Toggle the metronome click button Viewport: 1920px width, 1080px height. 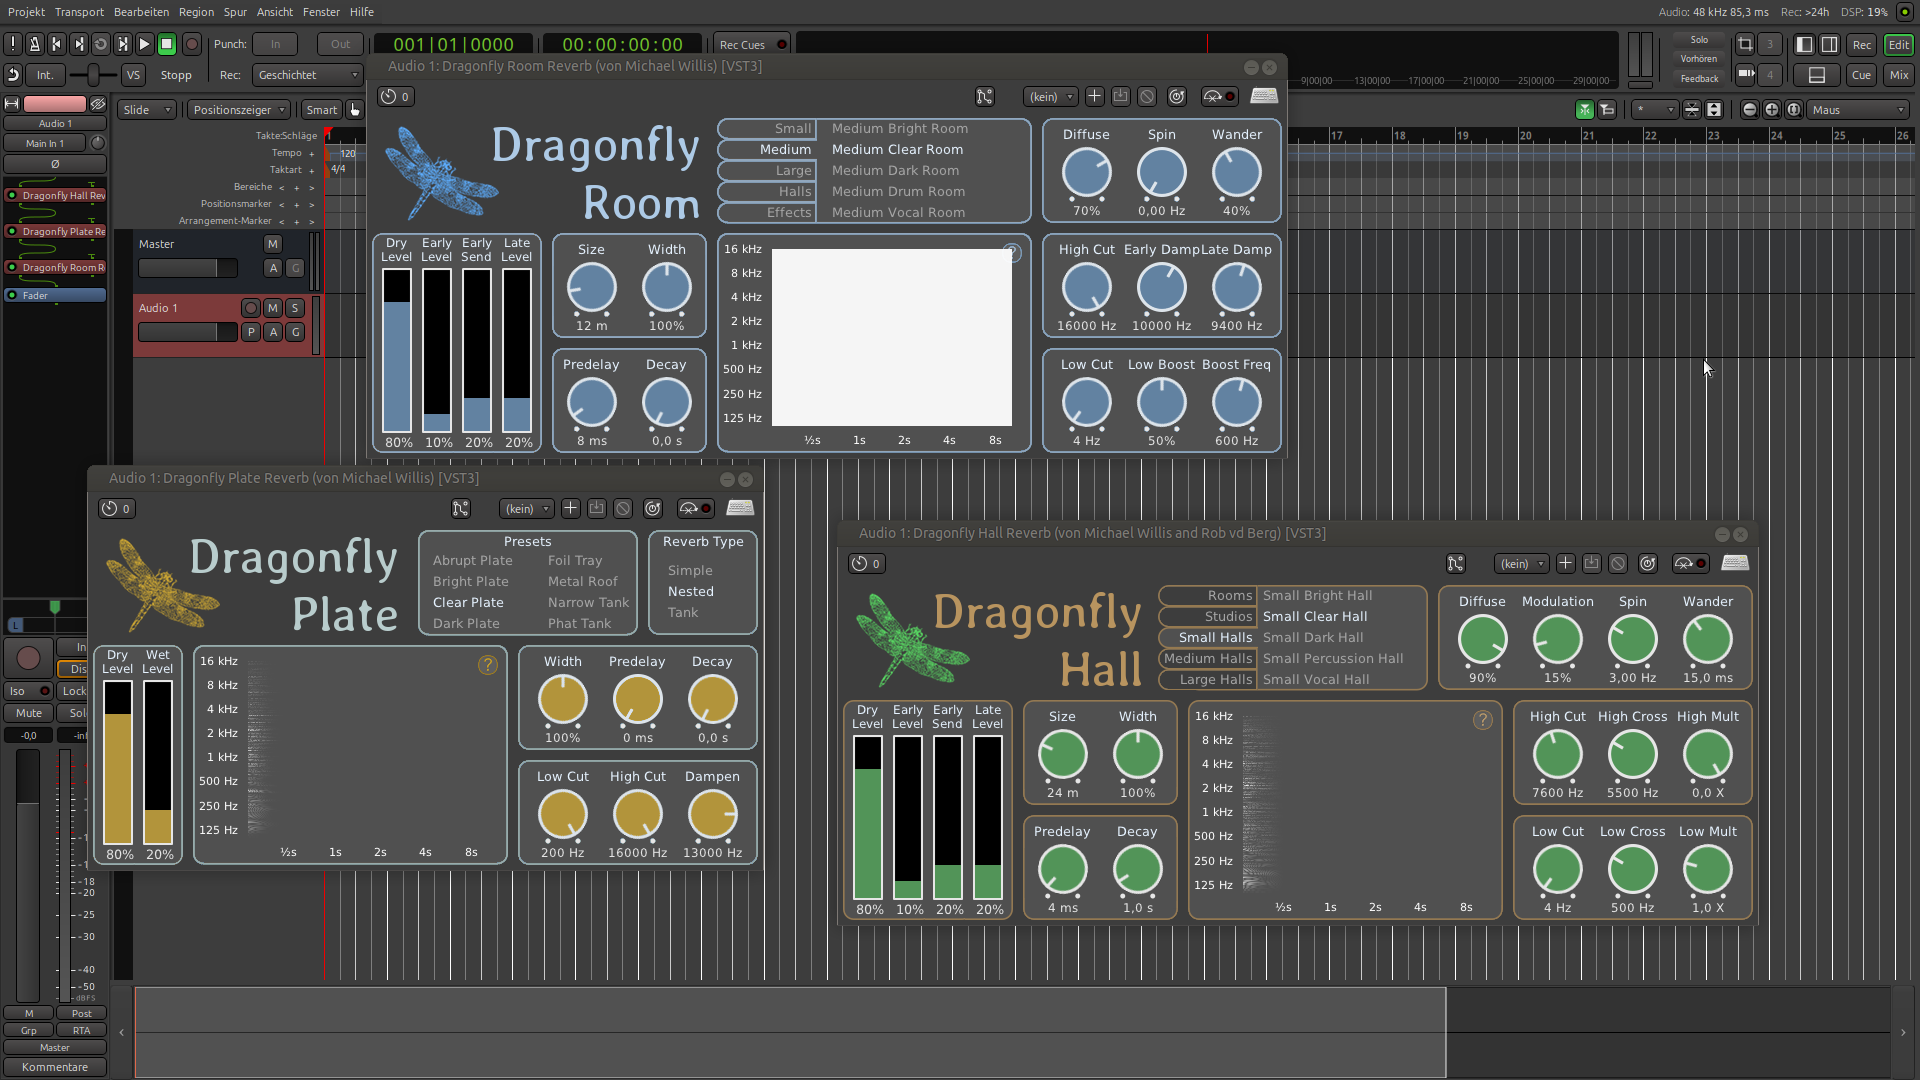[35, 44]
